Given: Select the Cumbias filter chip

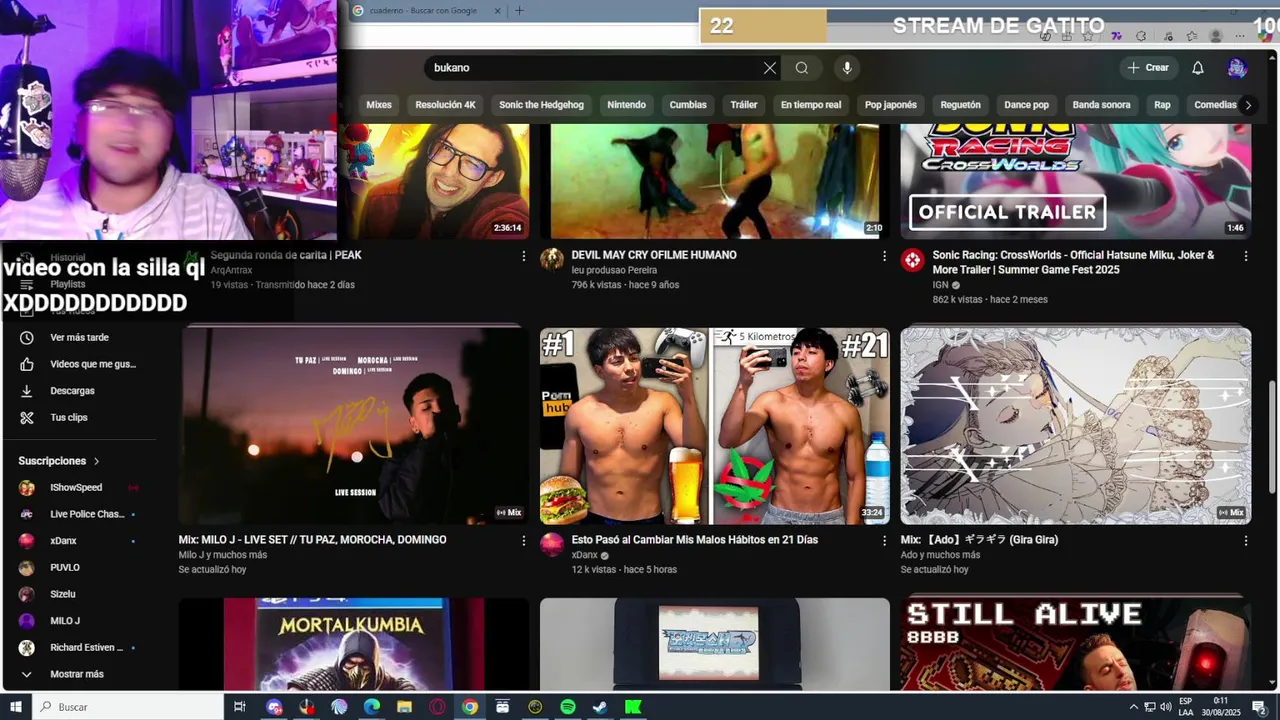Looking at the screenshot, I should [688, 105].
